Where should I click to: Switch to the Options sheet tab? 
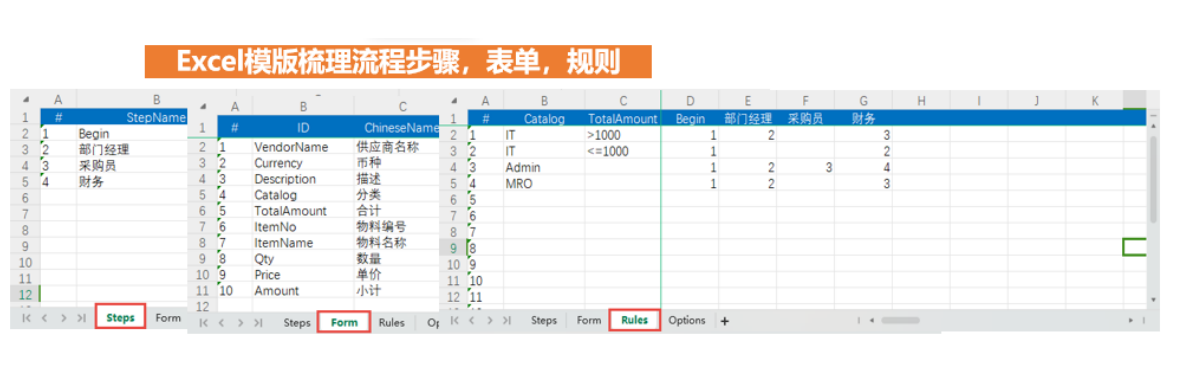tap(687, 320)
